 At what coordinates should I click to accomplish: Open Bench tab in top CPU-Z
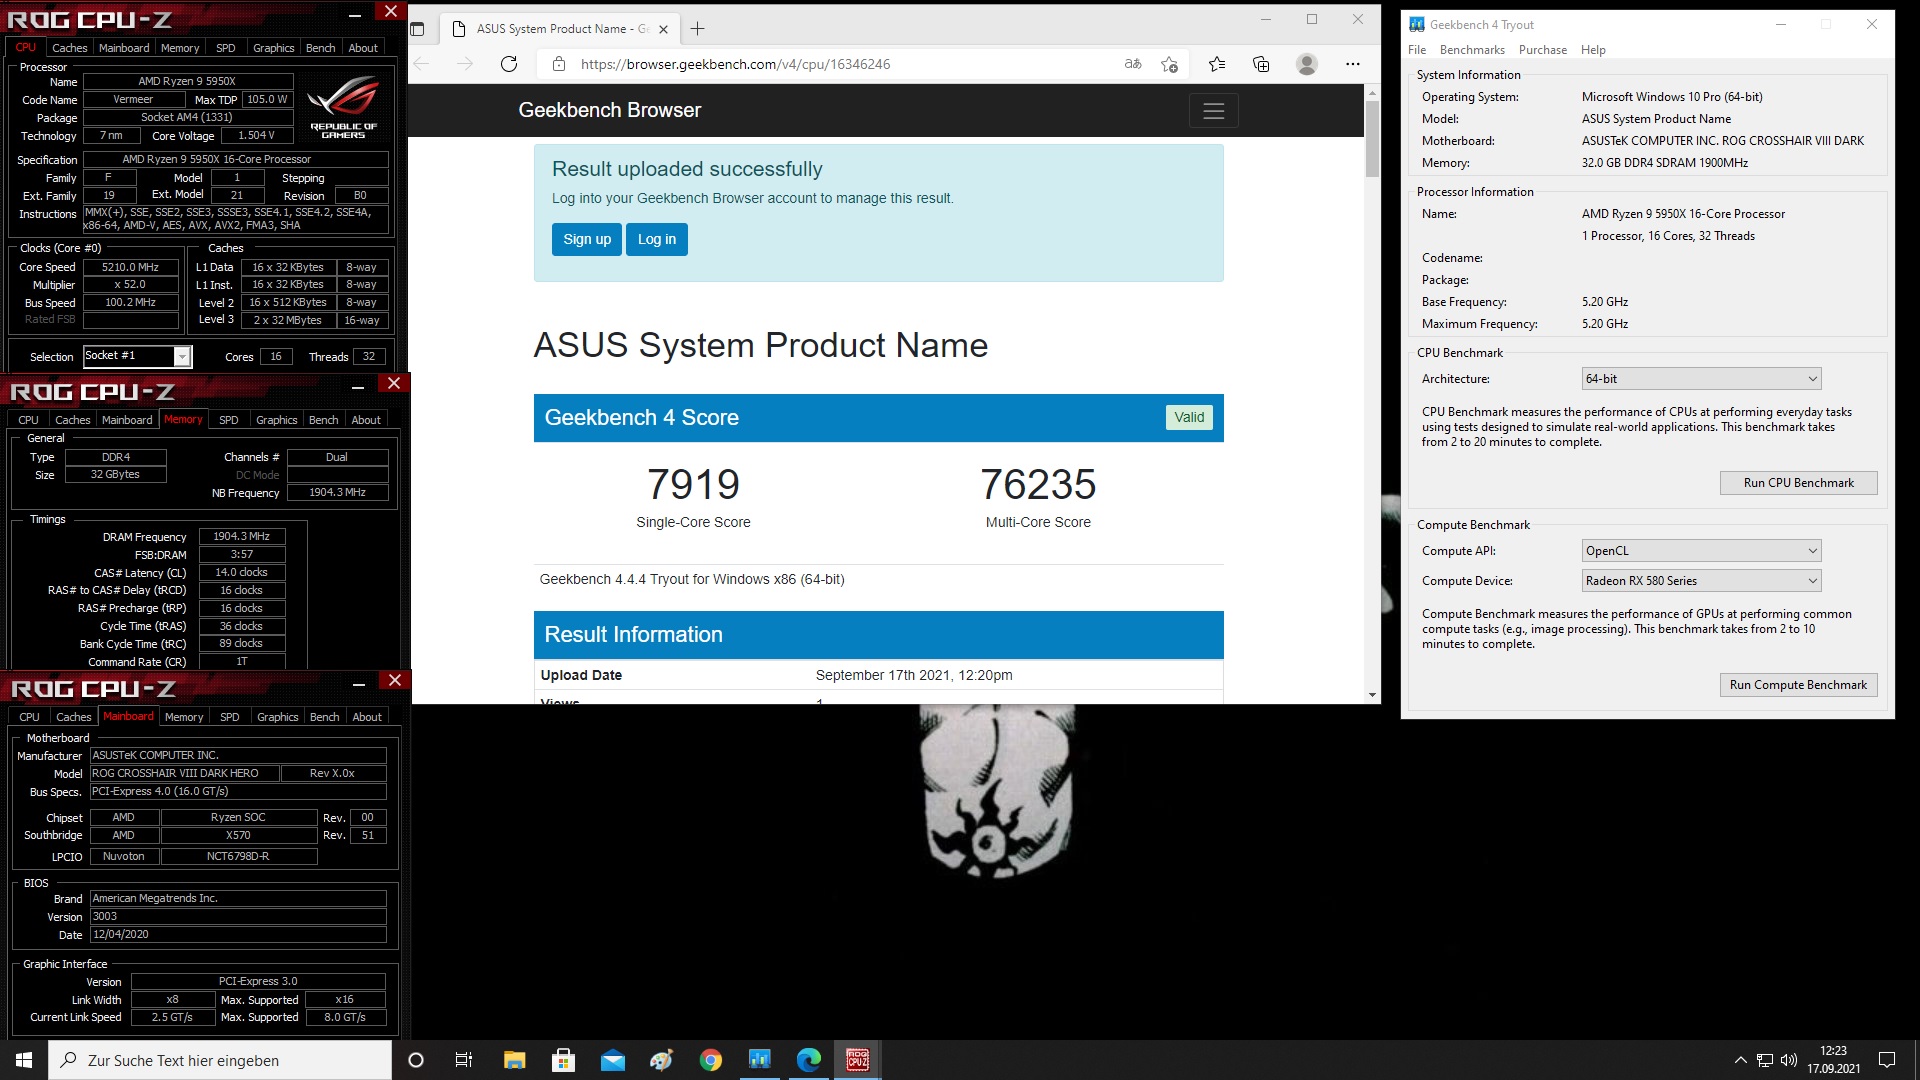click(x=320, y=48)
